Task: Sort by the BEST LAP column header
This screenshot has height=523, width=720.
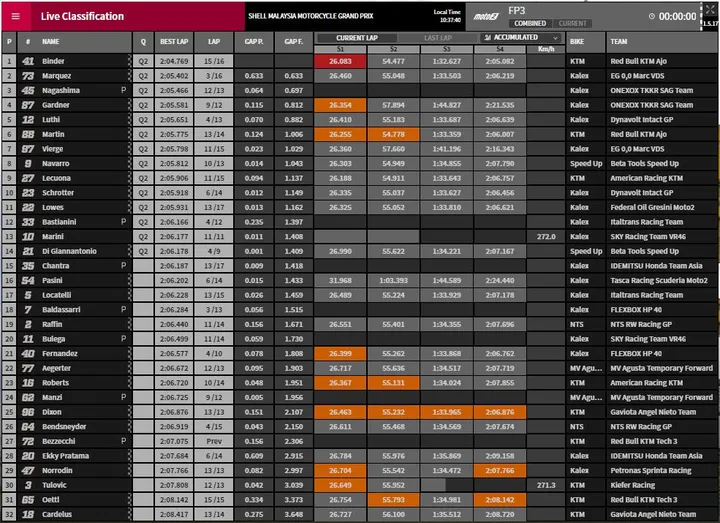Action: coord(174,42)
